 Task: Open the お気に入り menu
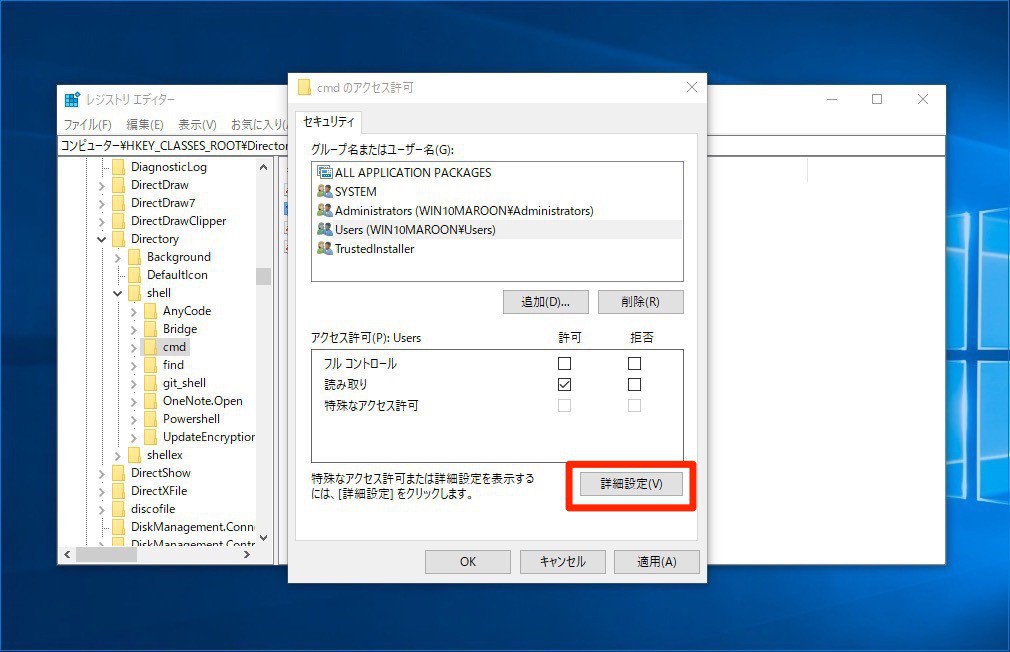258,124
